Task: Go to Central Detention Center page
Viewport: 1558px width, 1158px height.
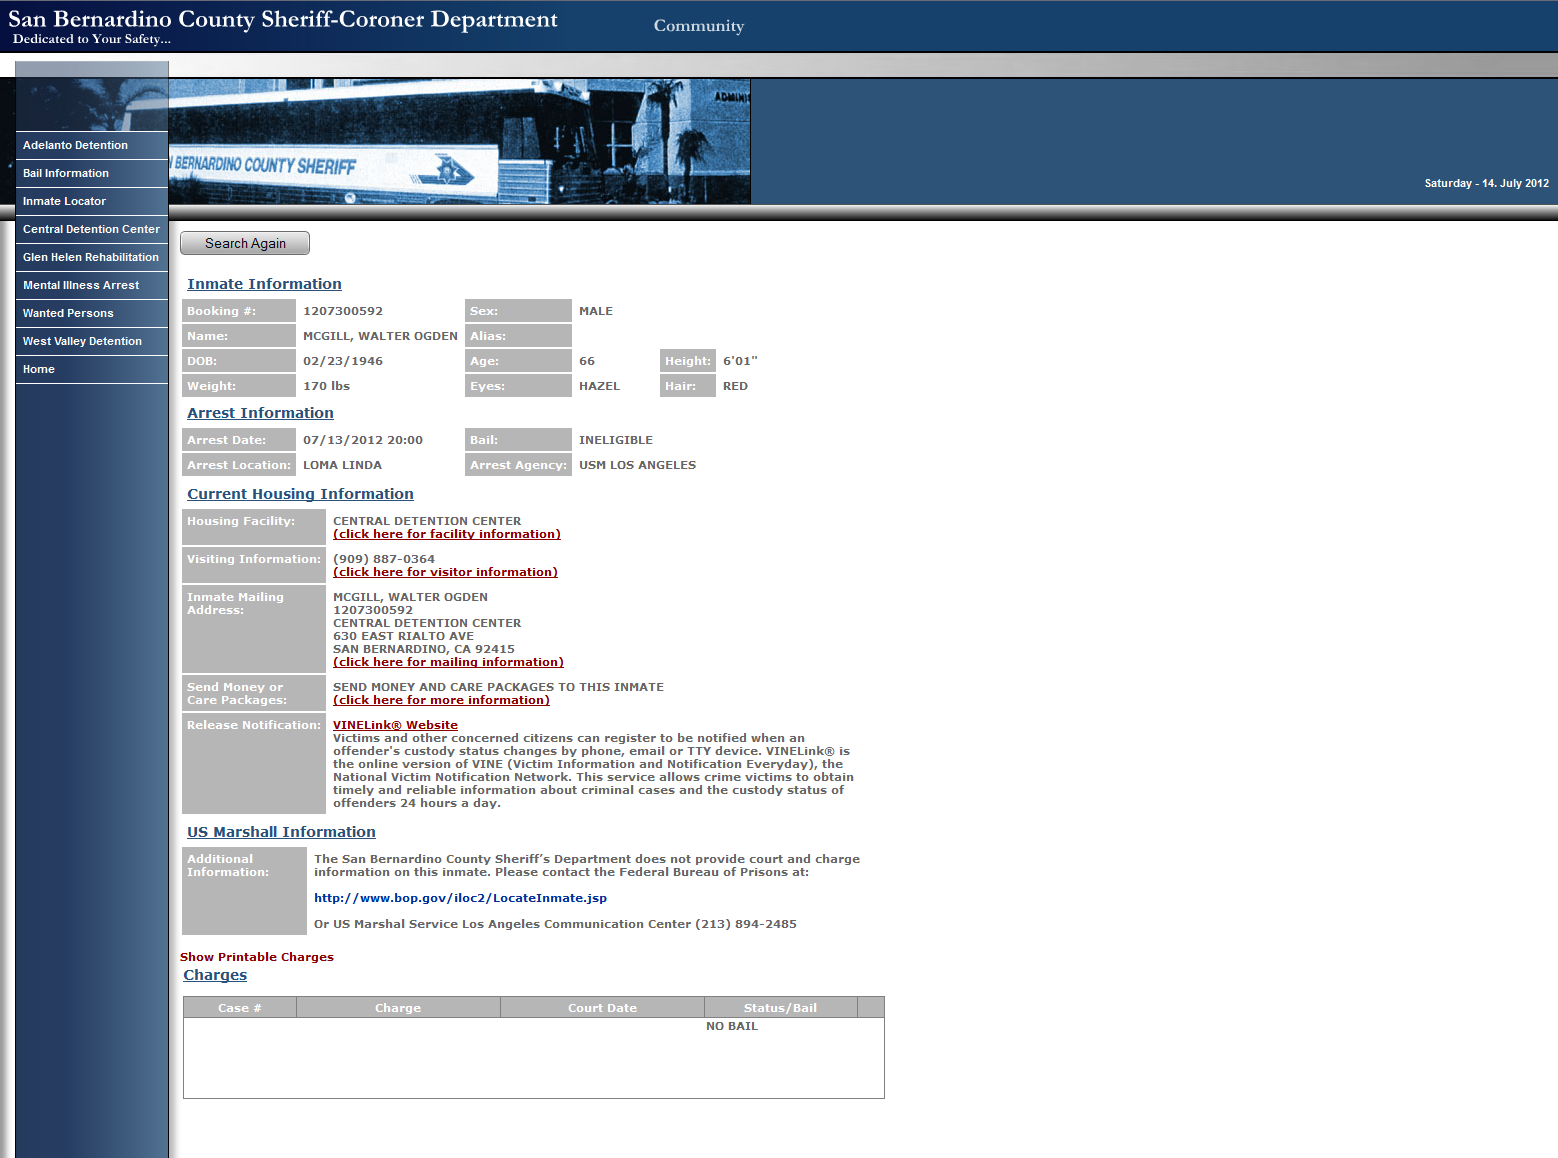Action: click(91, 229)
